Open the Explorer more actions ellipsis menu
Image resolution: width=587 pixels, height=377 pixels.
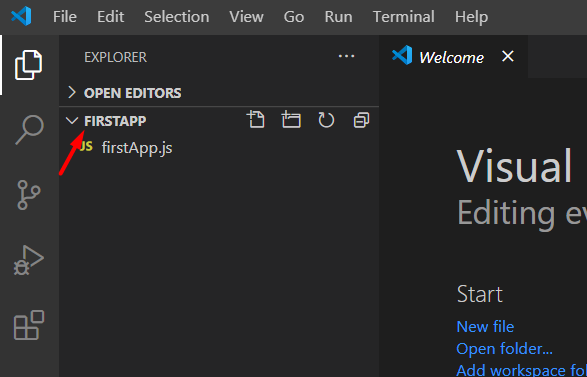click(346, 57)
